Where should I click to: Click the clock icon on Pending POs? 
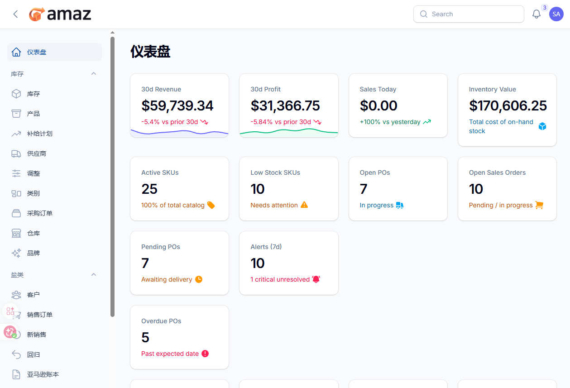[198, 279]
